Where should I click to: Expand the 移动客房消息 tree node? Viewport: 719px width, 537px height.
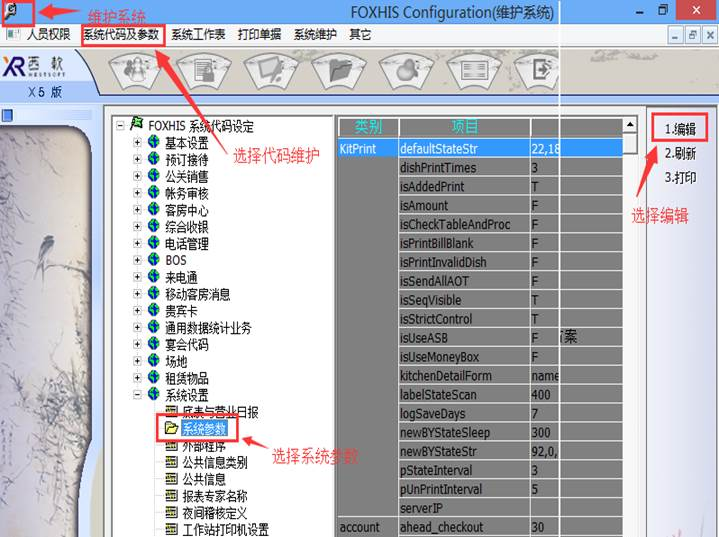coord(137,294)
